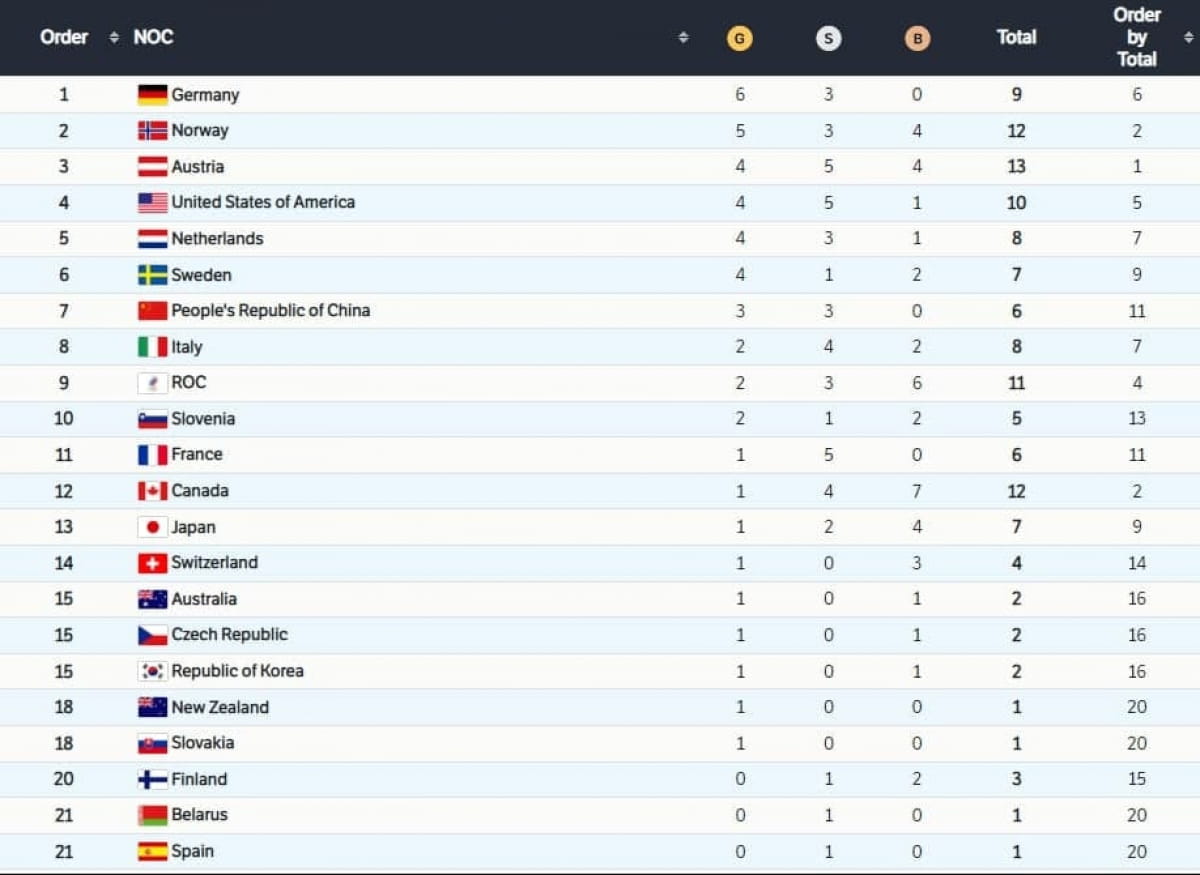Click the NOC column header label
1200x875 pixels.
(153, 38)
